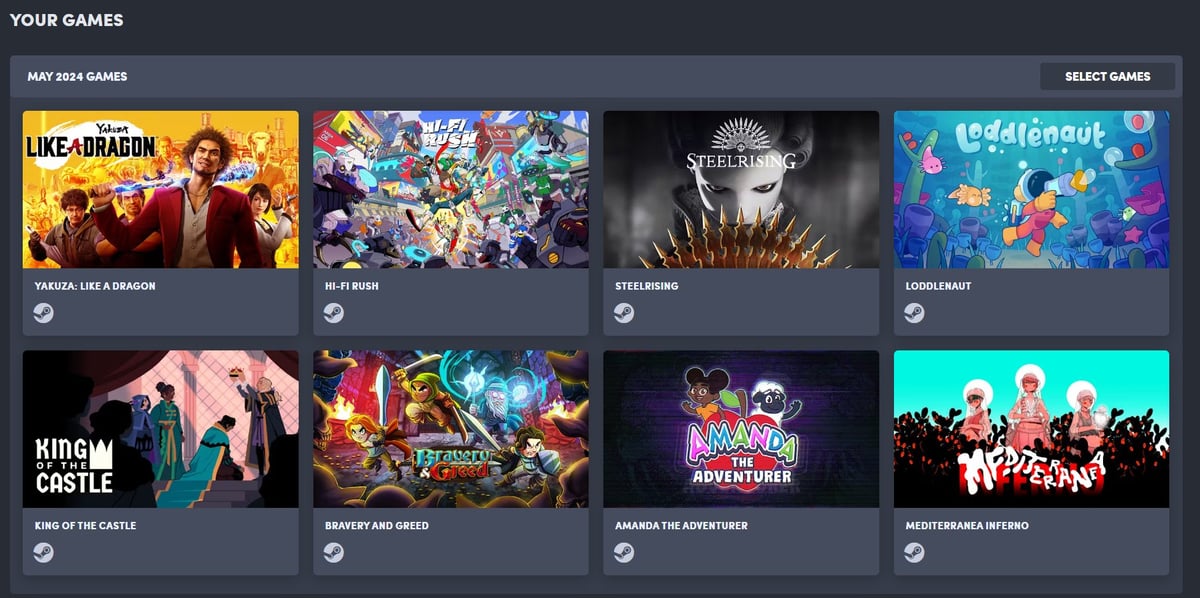Open the Bravery and Greed cover art
Viewport: 1200px width, 598px height.
(451, 429)
